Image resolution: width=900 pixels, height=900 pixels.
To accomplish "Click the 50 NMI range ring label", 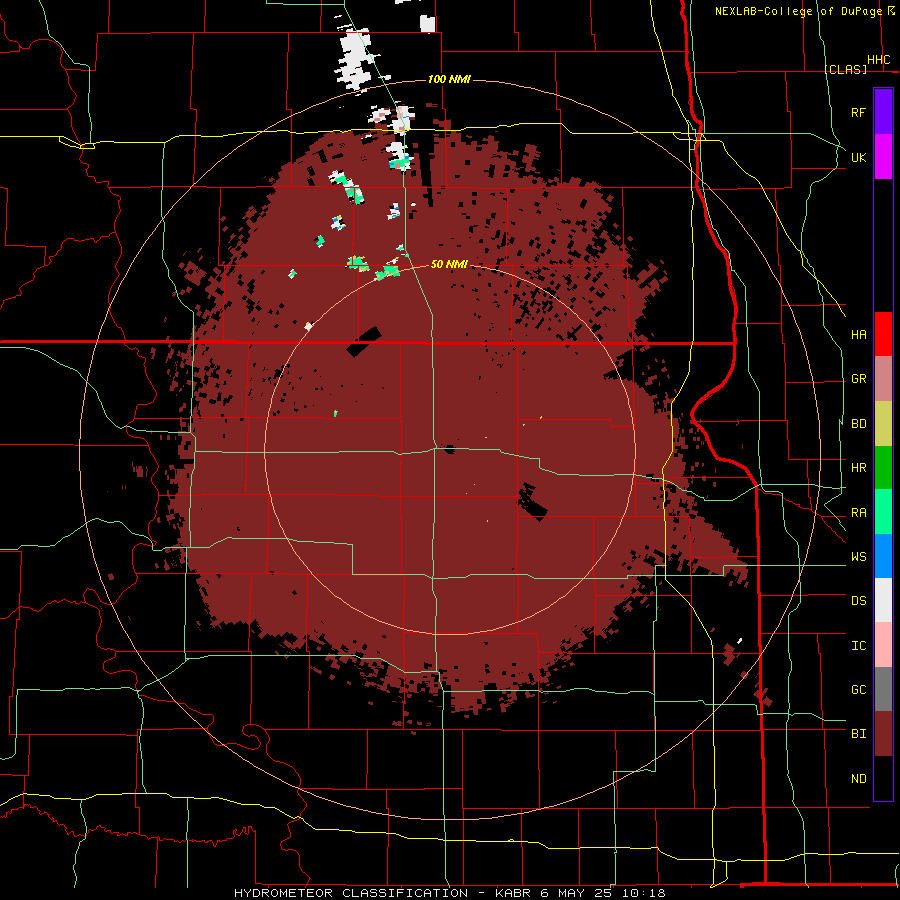I will 449,264.
